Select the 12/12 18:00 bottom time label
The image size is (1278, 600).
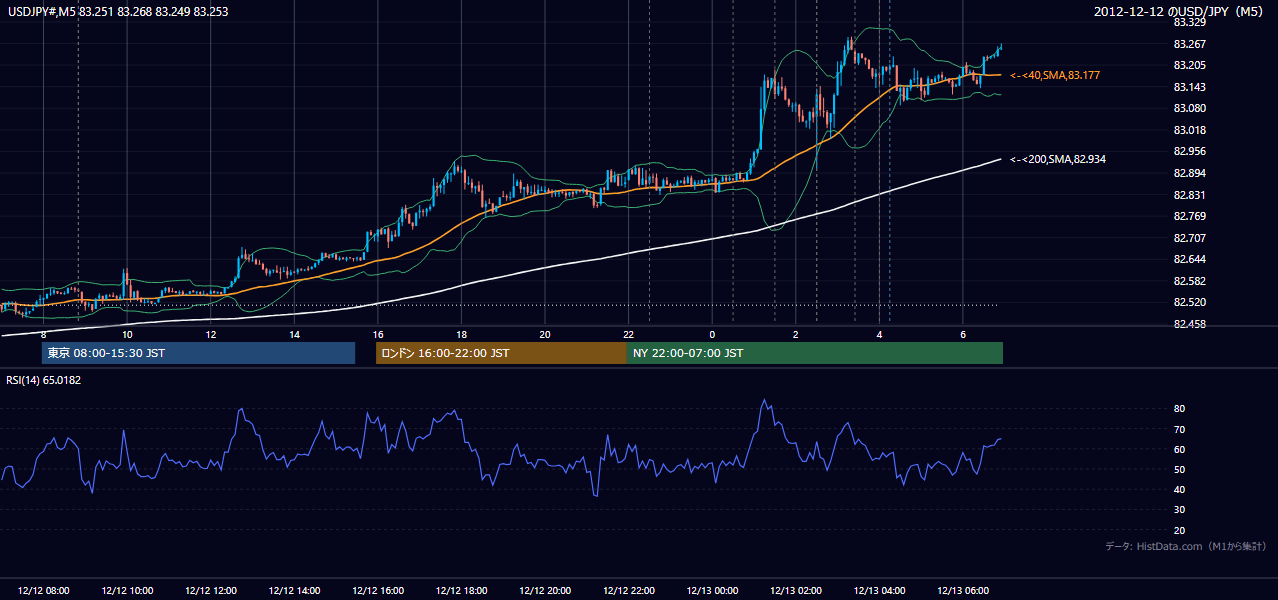click(461, 591)
